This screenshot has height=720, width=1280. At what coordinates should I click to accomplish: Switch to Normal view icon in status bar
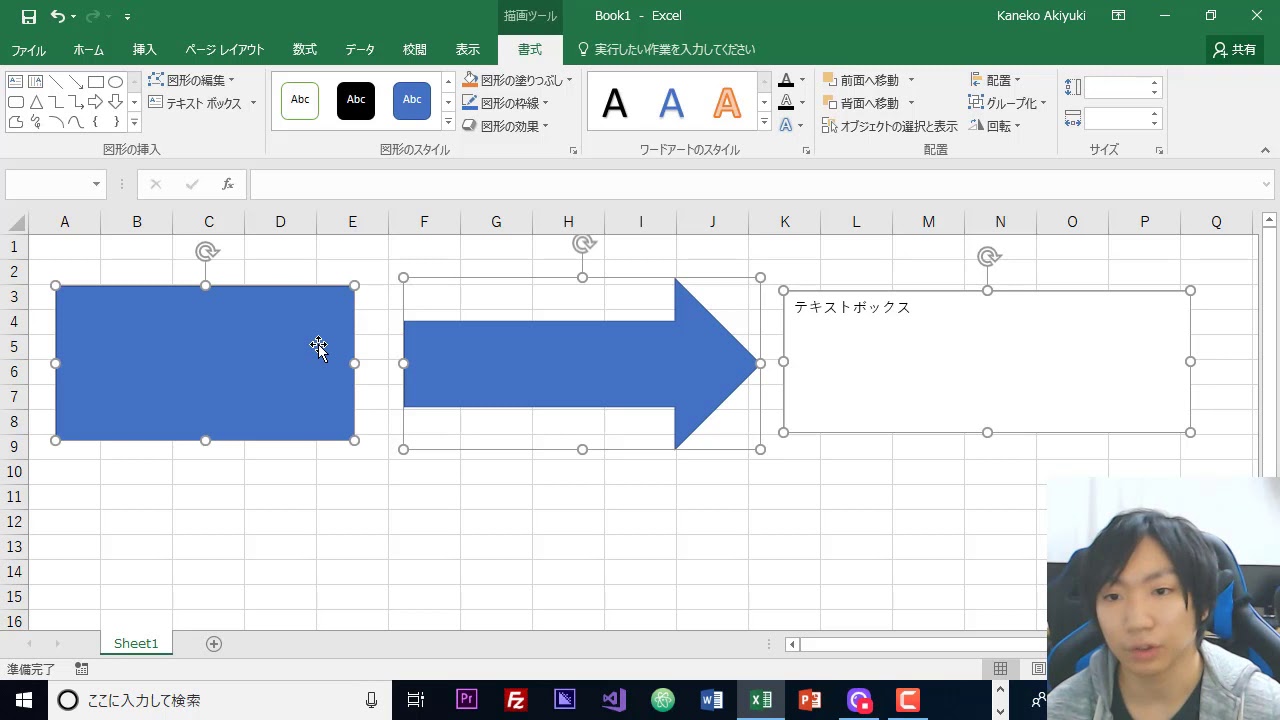click(x=1000, y=669)
